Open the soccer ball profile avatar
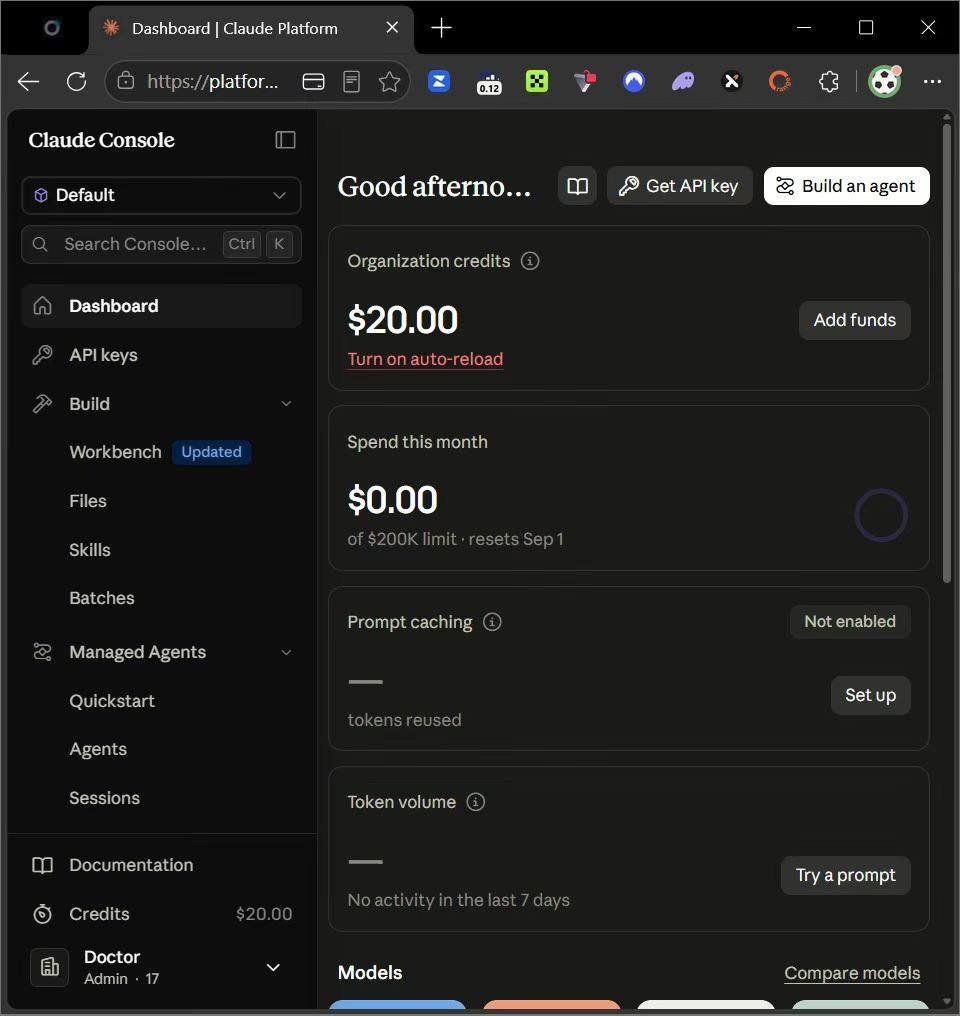Image resolution: width=960 pixels, height=1016 pixels. tap(885, 82)
